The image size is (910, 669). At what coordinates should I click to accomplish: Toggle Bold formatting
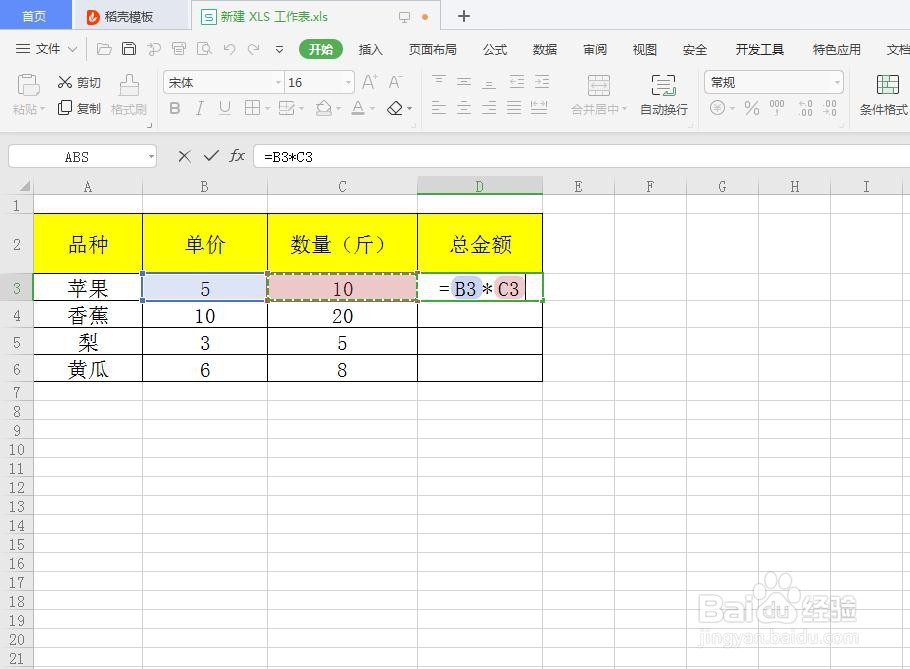pos(174,108)
